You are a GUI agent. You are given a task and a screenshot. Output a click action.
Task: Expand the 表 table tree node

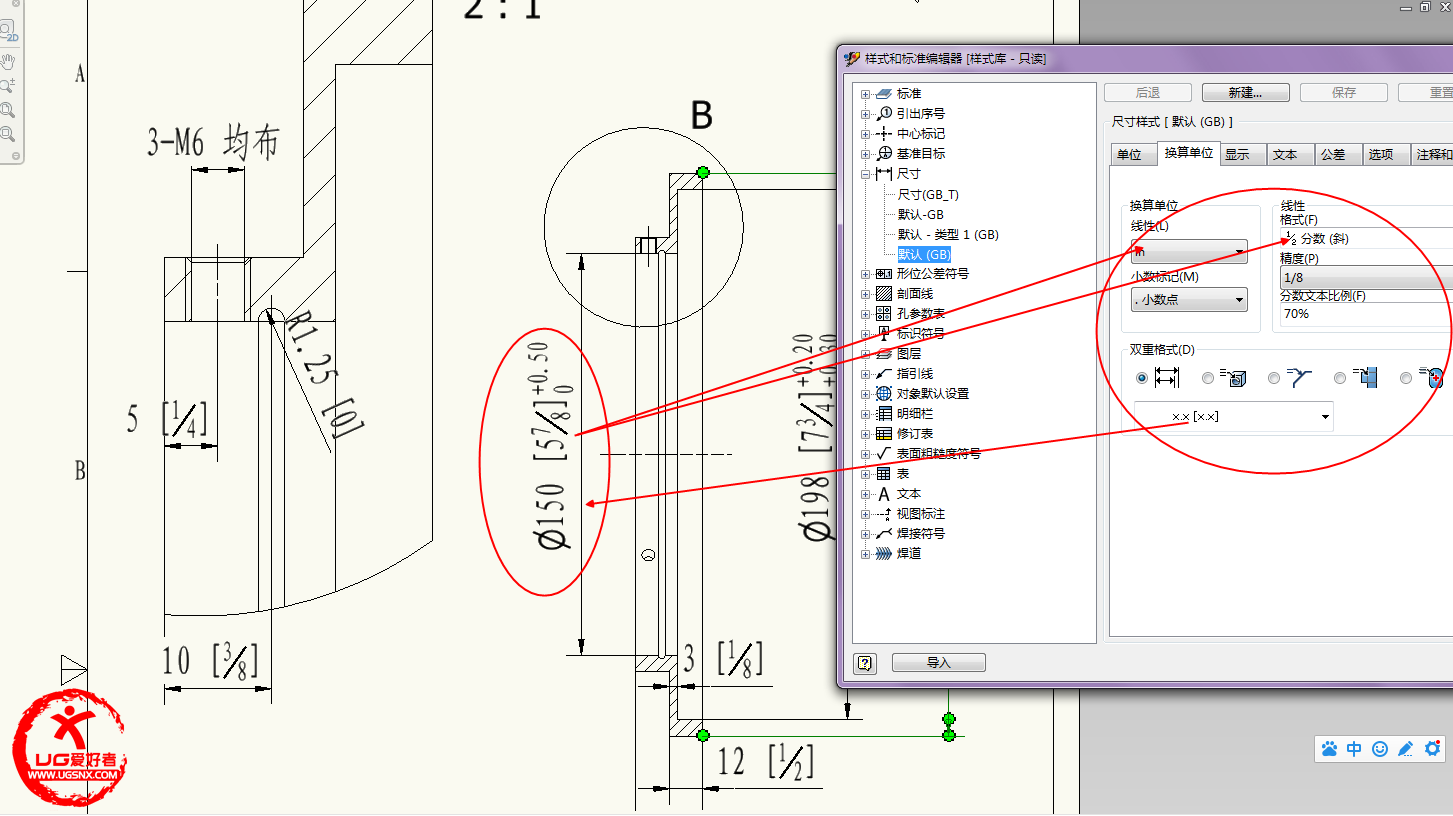coord(866,474)
